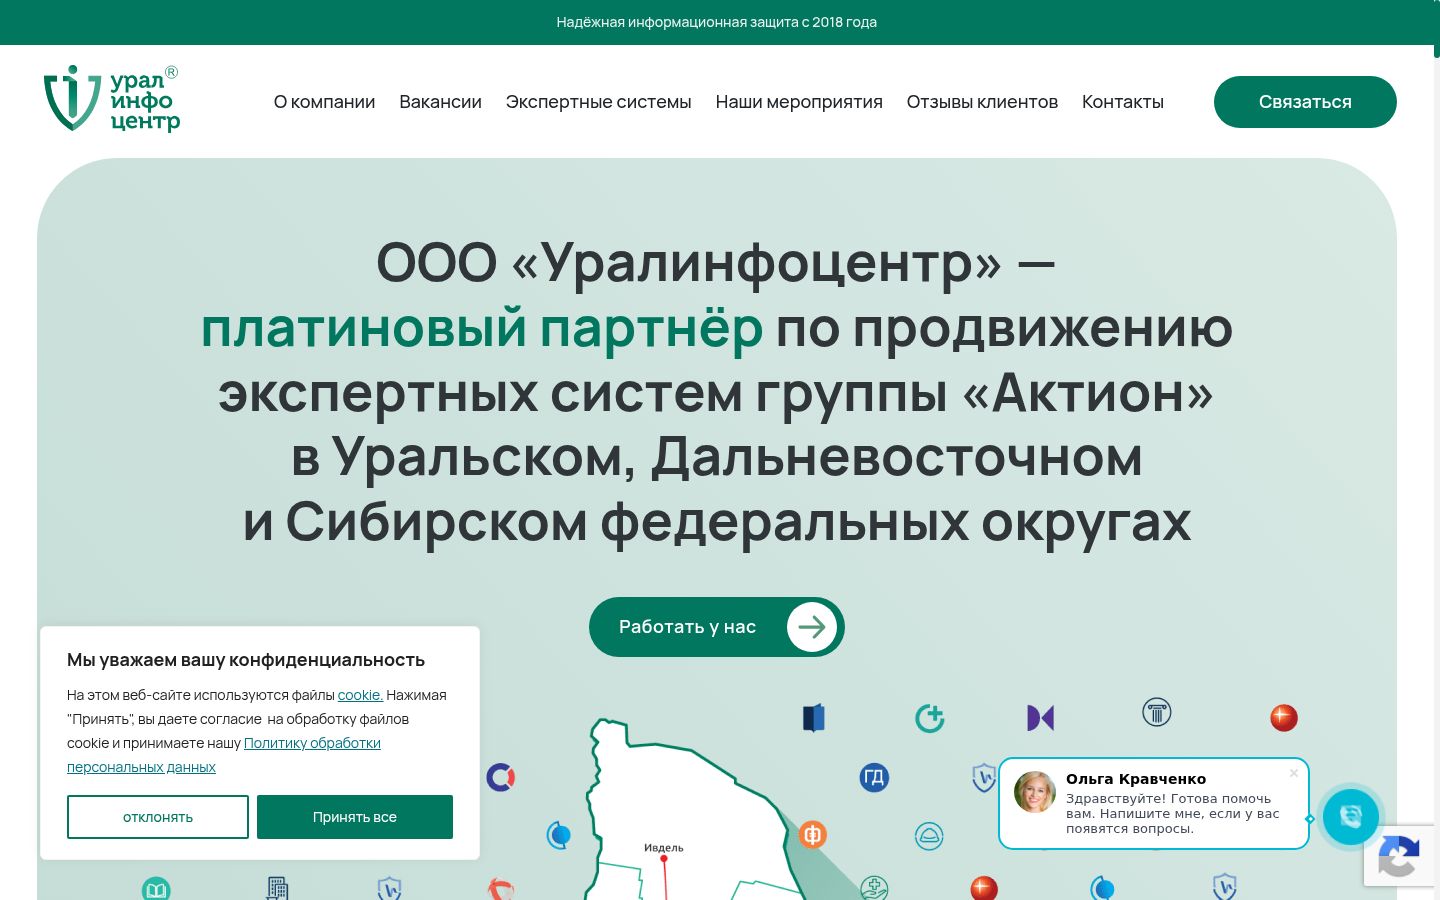Click the Уралинфоцентр logo

112,99
